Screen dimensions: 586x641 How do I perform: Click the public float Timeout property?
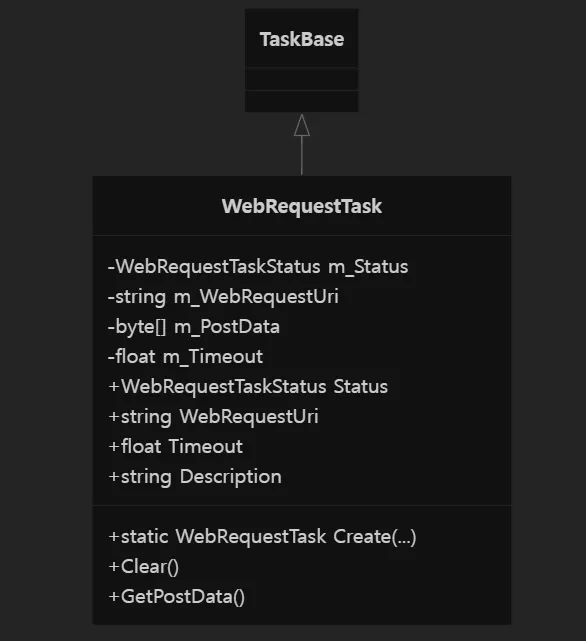tap(176, 446)
